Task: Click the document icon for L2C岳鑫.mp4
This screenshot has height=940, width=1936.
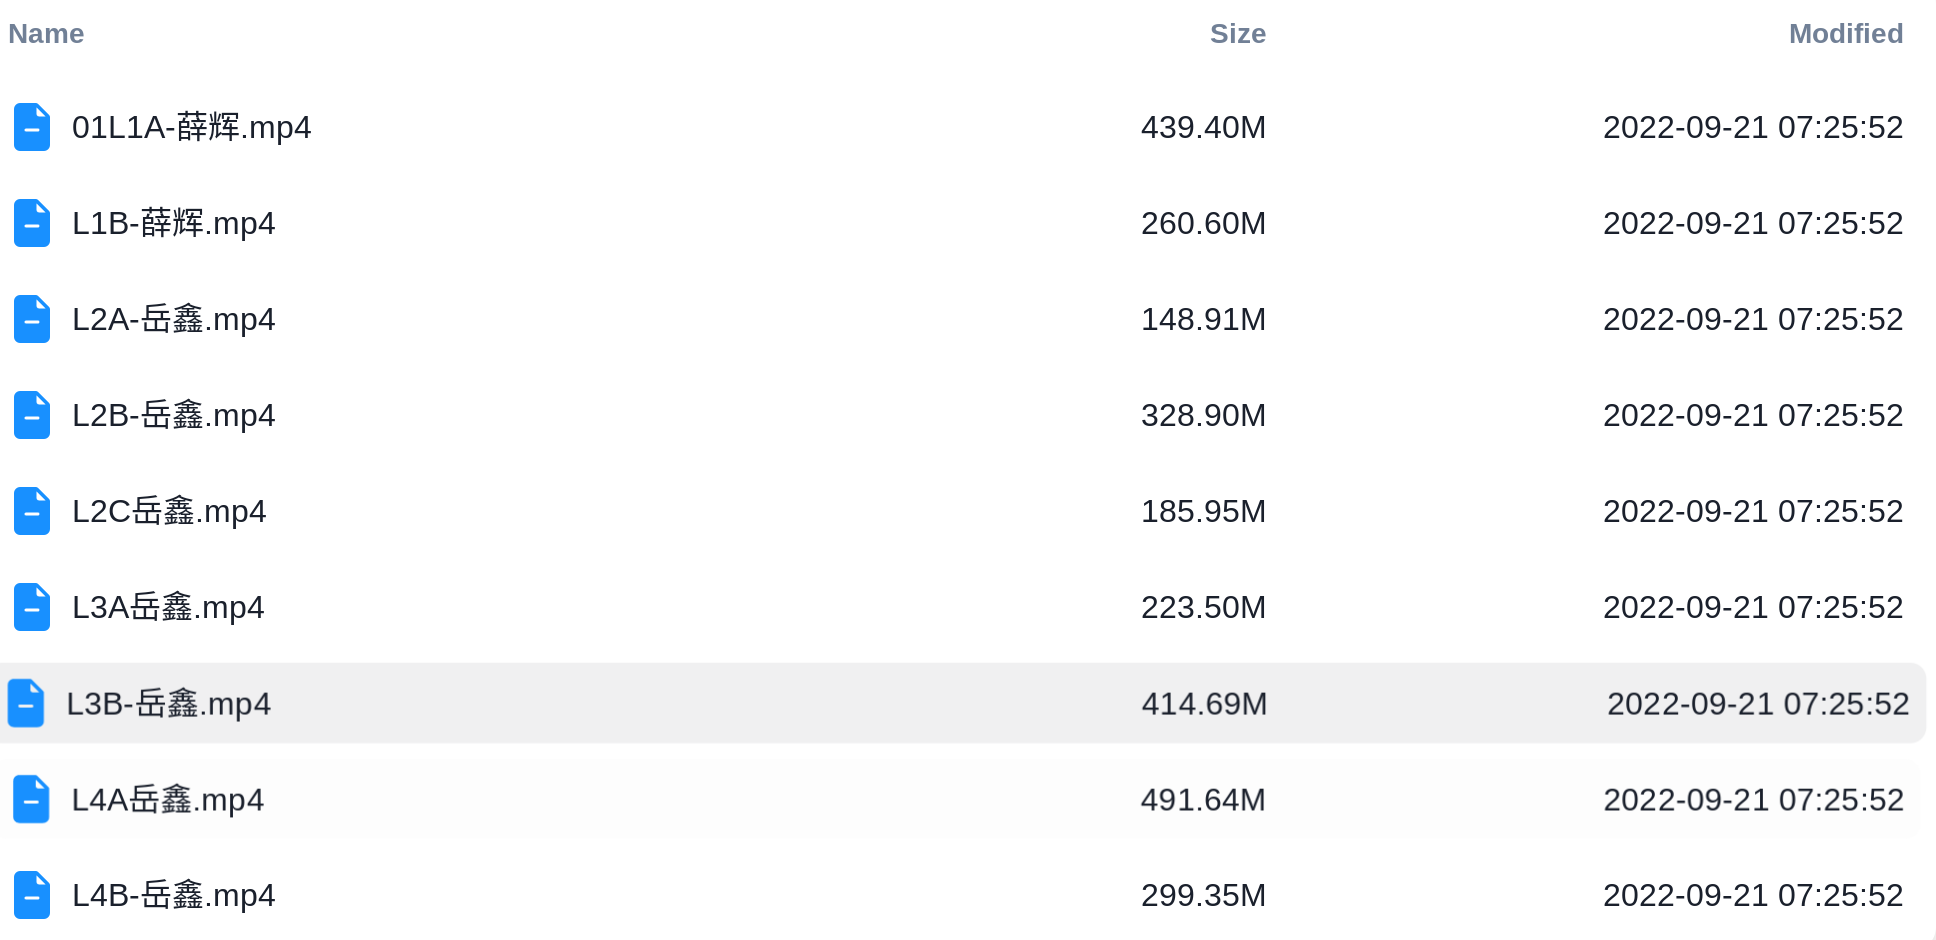Action: 32,511
